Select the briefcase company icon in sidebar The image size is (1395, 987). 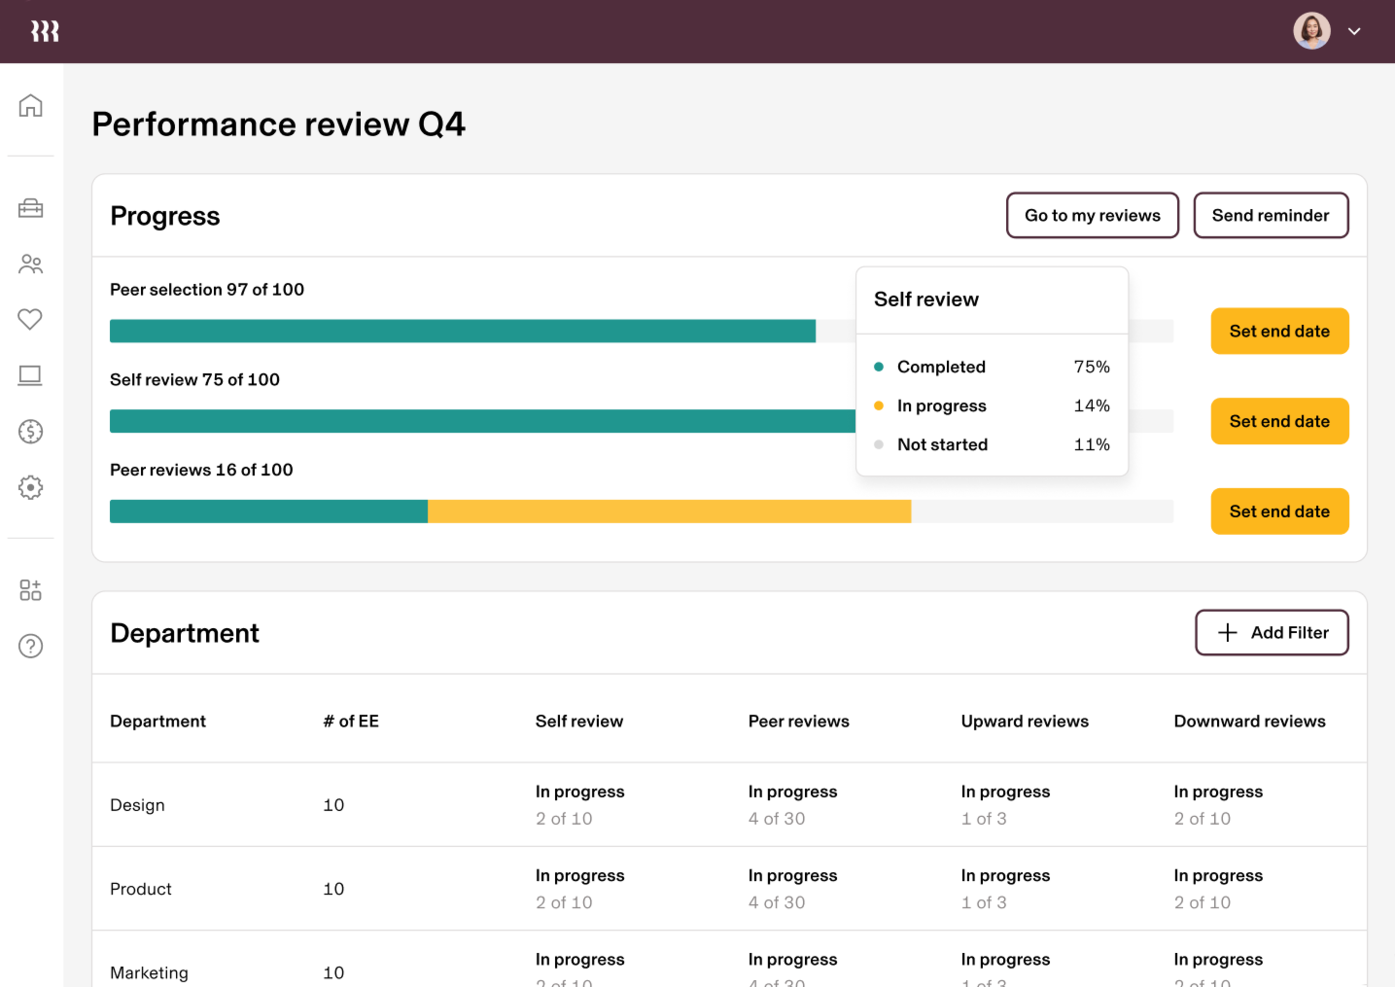click(x=30, y=207)
